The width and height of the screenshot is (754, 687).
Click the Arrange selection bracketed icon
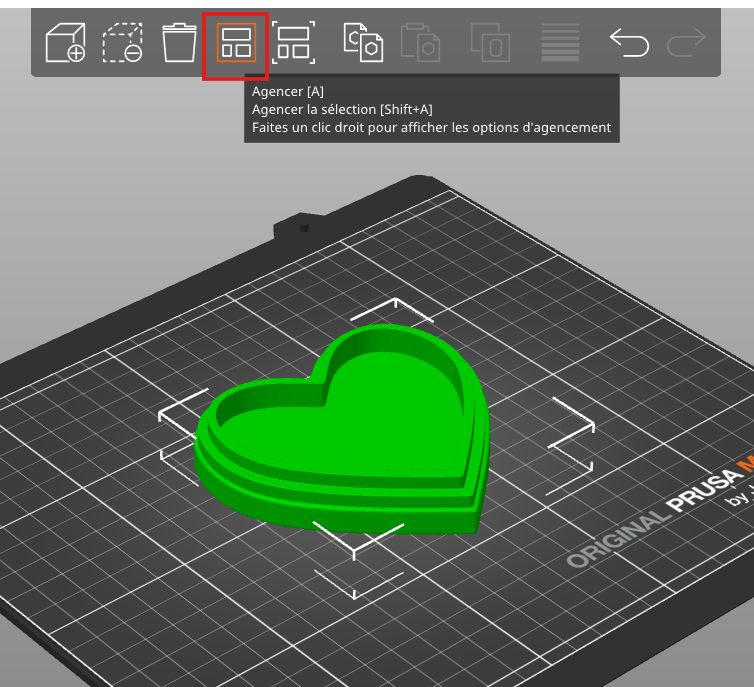(x=293, y=43)
